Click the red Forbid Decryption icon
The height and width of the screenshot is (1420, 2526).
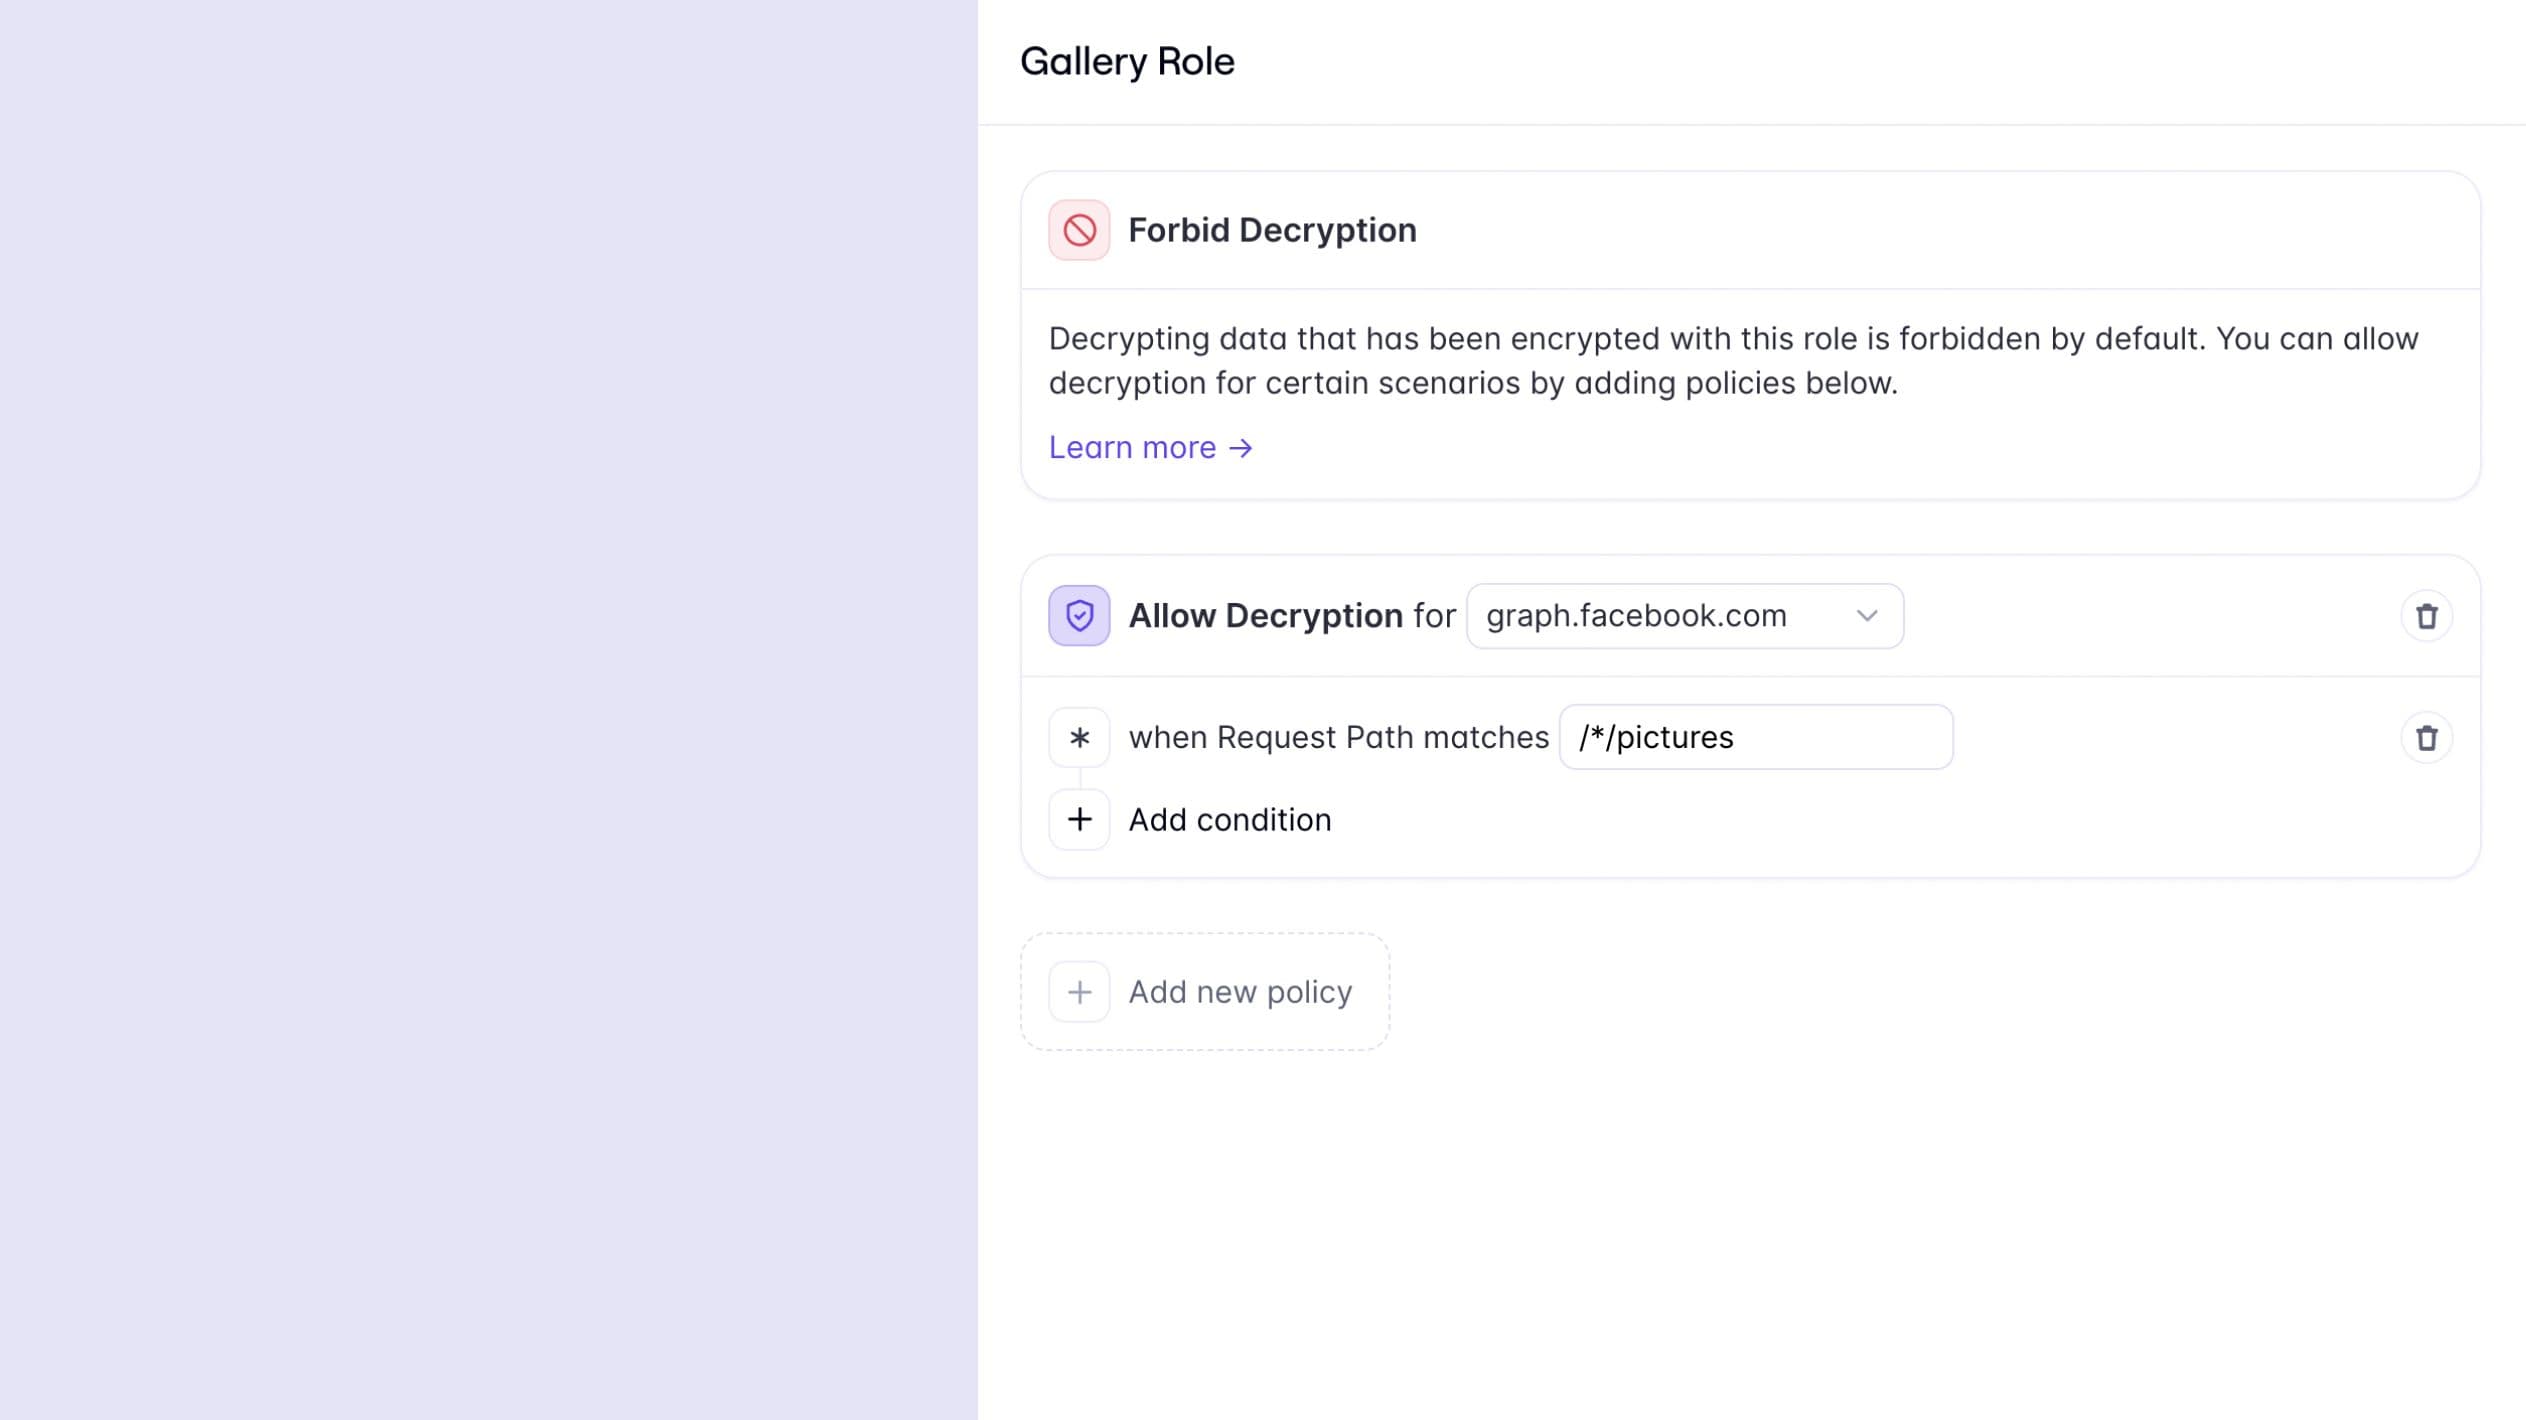[x=1079, y=230]
